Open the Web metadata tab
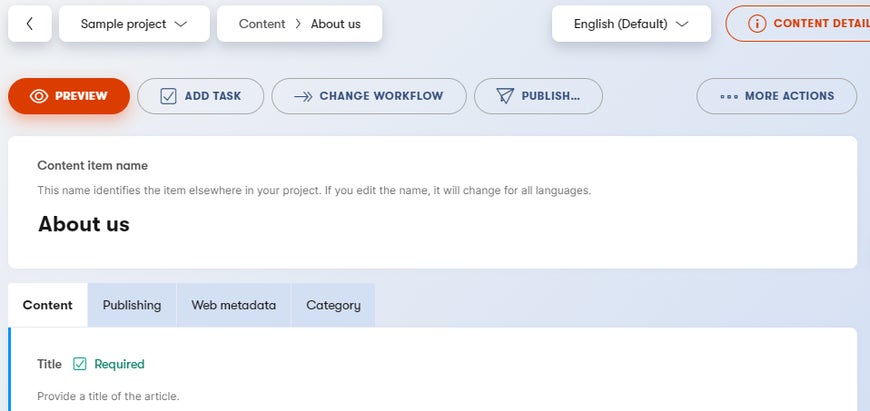 tap(234, 305)
